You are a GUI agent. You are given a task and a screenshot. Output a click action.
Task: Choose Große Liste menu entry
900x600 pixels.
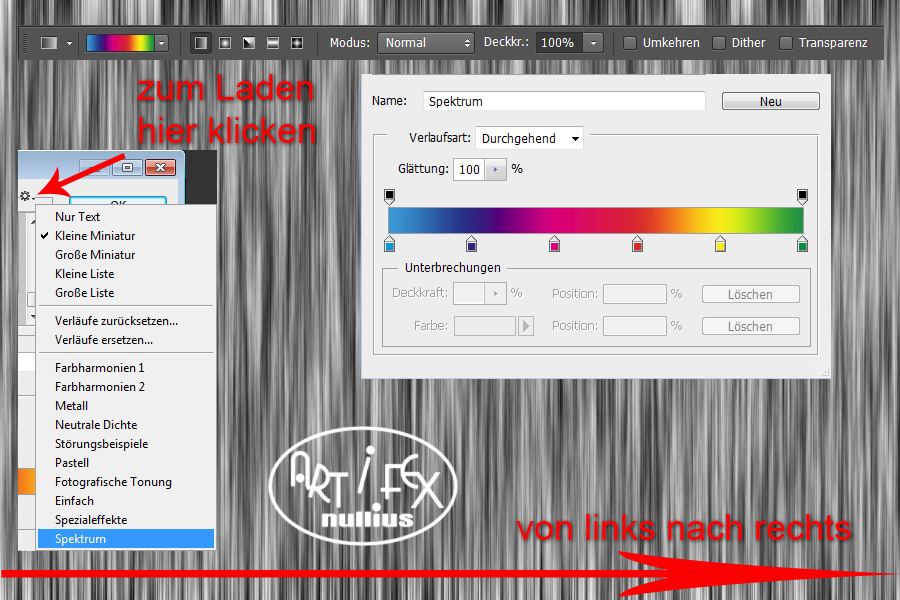pyautogui.click(x=126, y=292)
